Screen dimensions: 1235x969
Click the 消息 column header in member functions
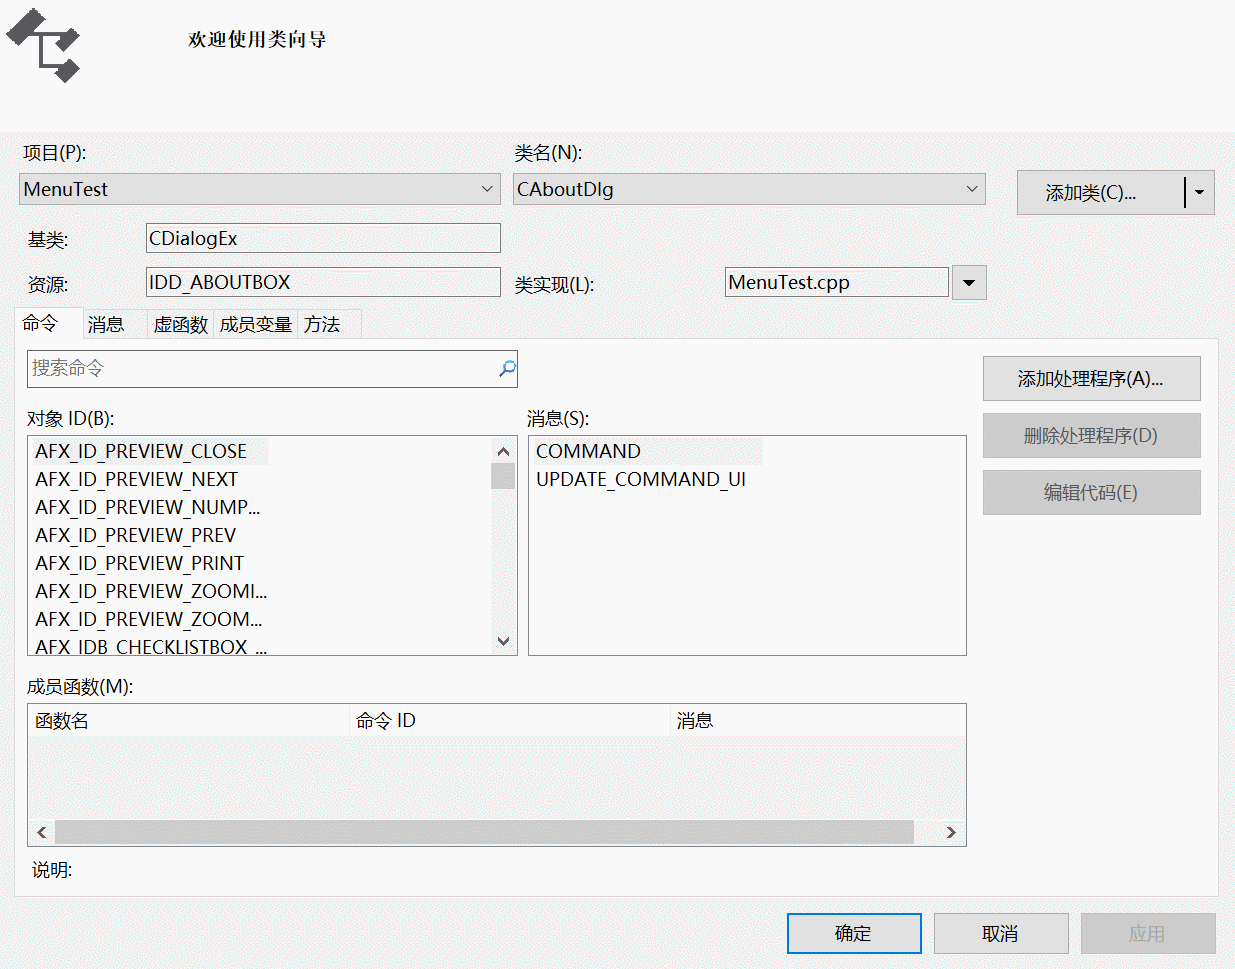tap(817, 720)
